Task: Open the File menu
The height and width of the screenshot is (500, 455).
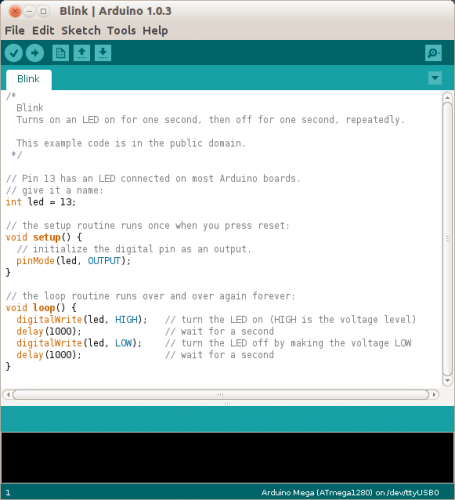Action: coord(15,30)
